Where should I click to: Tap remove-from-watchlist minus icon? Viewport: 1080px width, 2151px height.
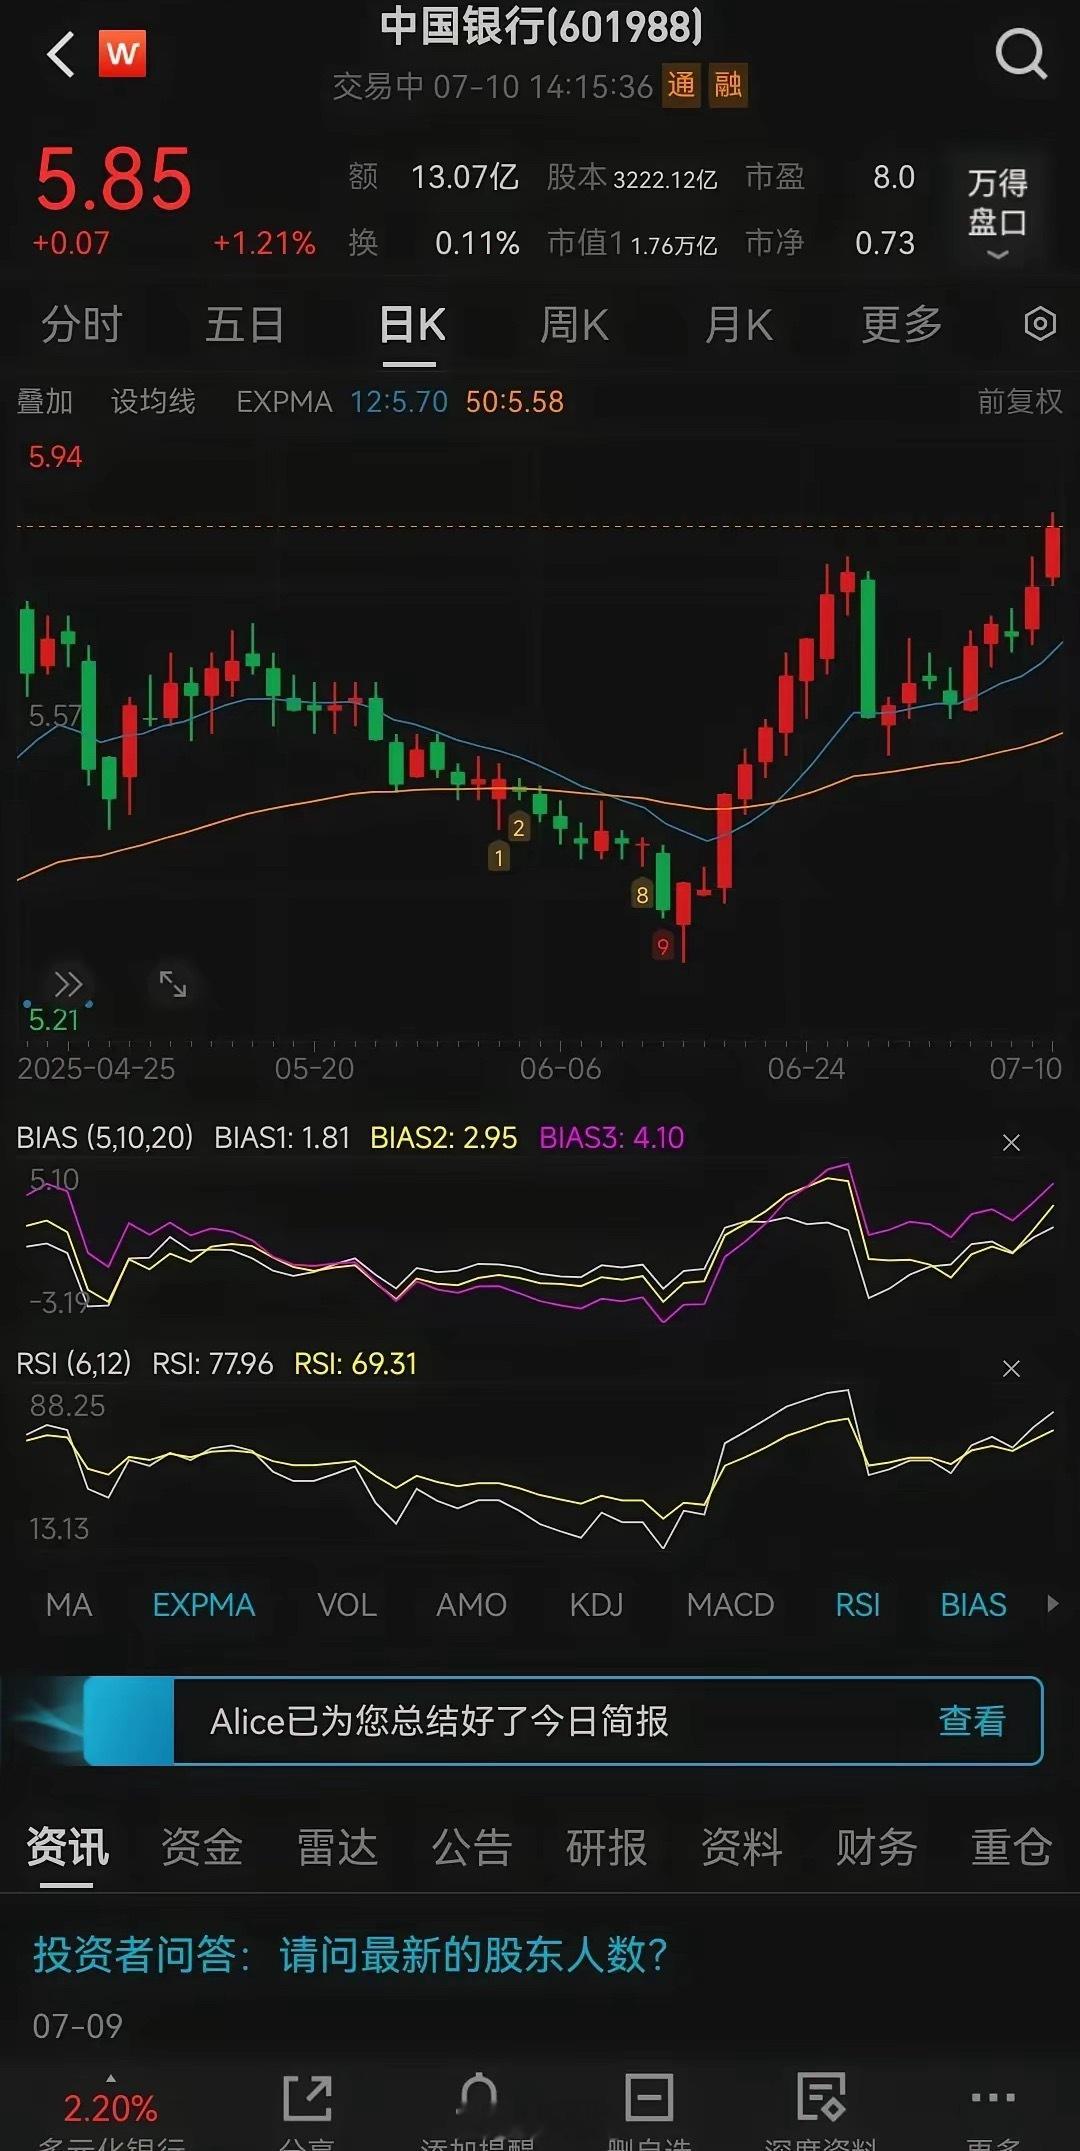[648, 2097]
